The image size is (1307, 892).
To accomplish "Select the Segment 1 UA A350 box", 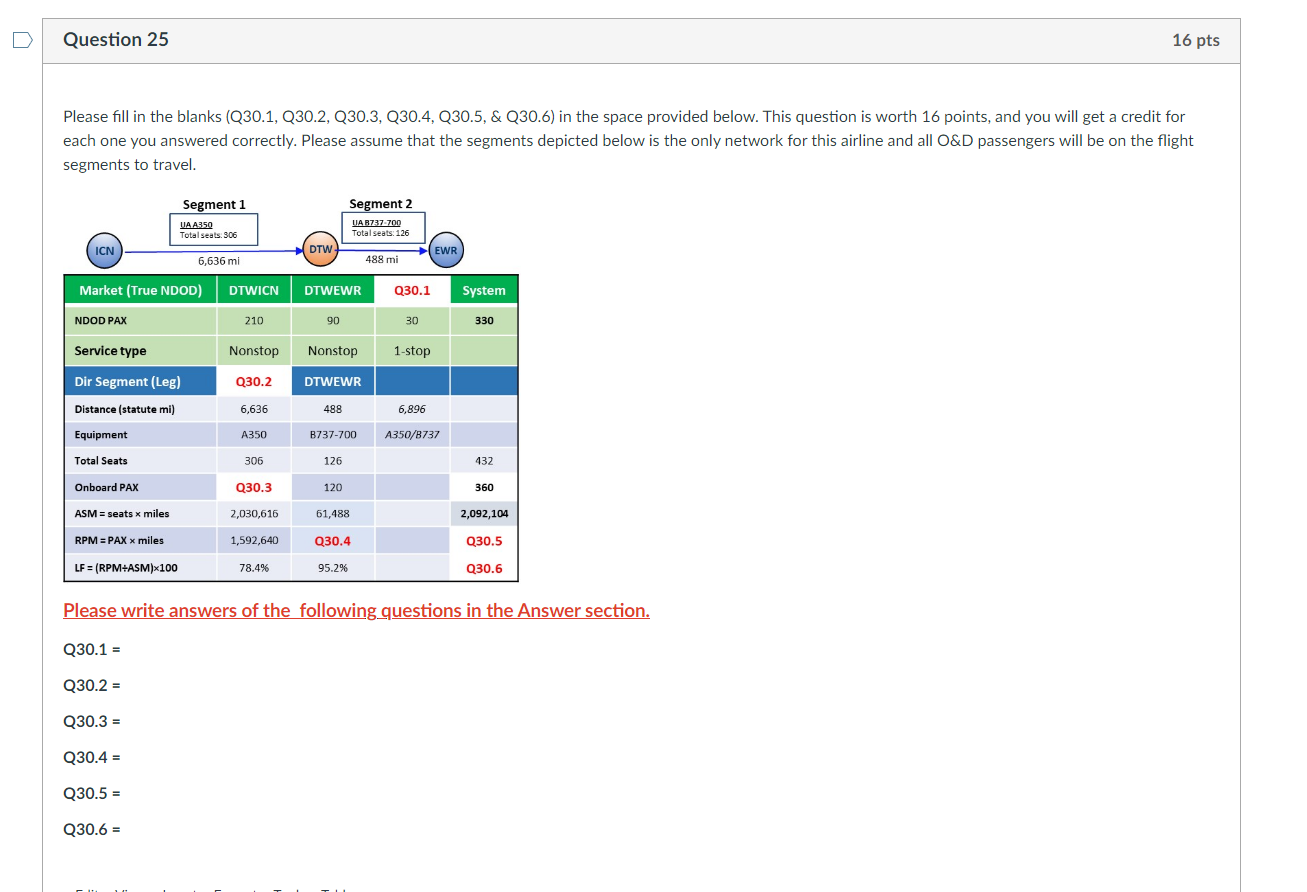I will [213, 228].
